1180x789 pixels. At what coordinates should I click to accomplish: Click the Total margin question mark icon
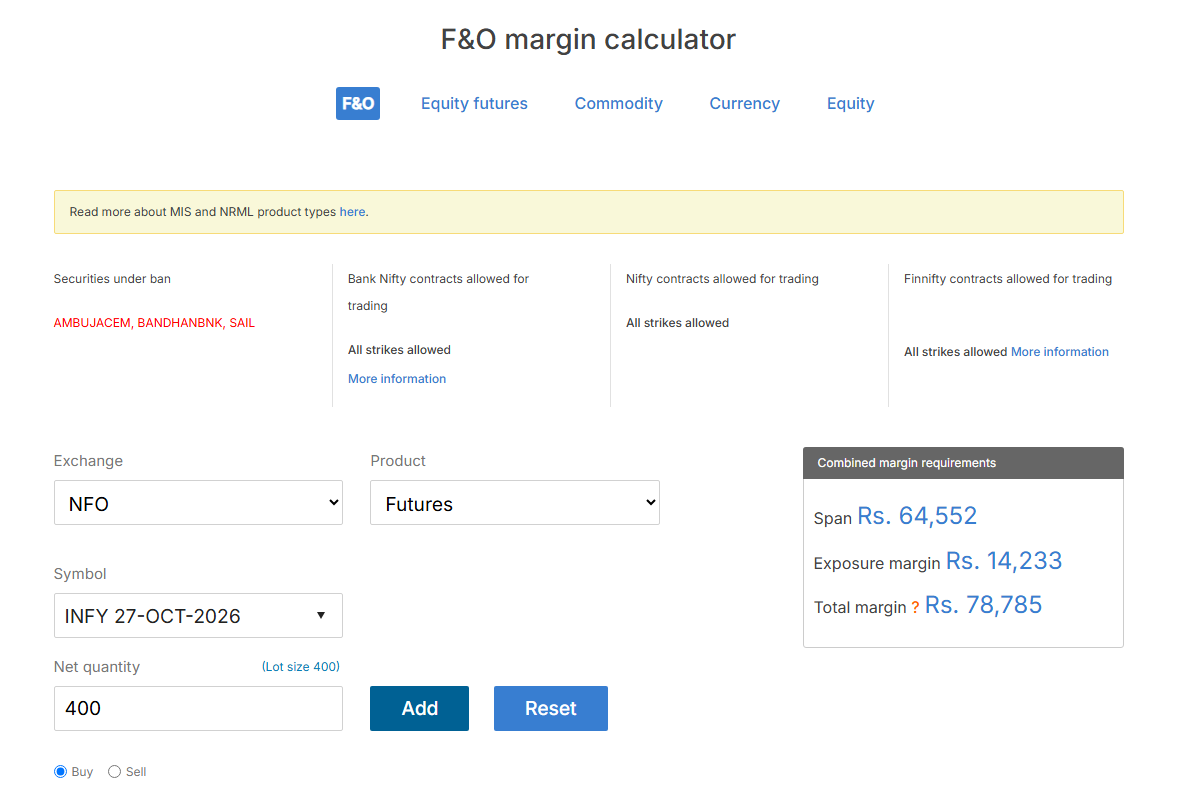coord(915,608)
